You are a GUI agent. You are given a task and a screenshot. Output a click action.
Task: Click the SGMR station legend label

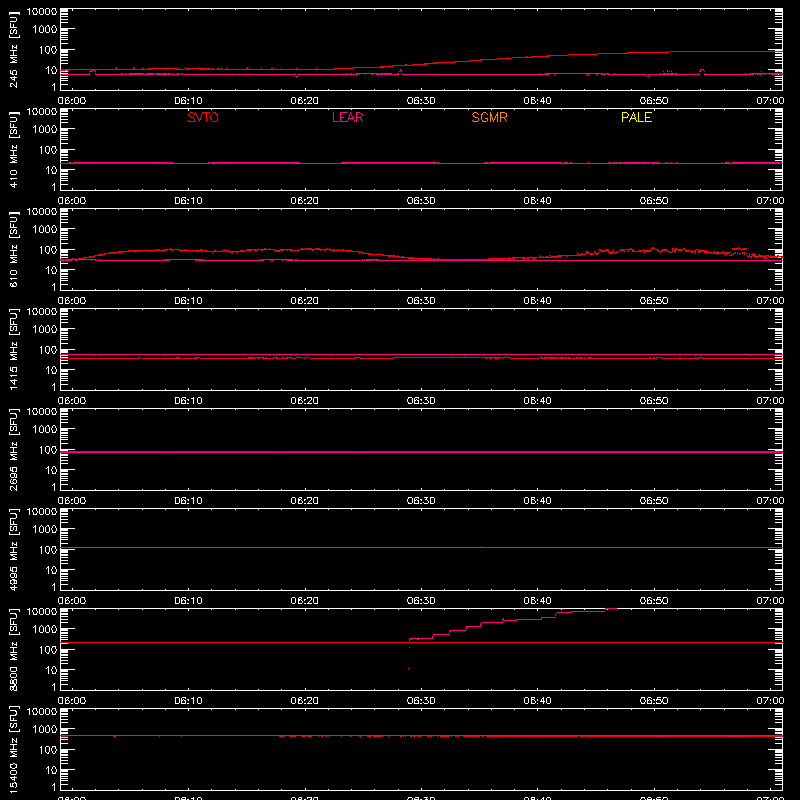489,117
